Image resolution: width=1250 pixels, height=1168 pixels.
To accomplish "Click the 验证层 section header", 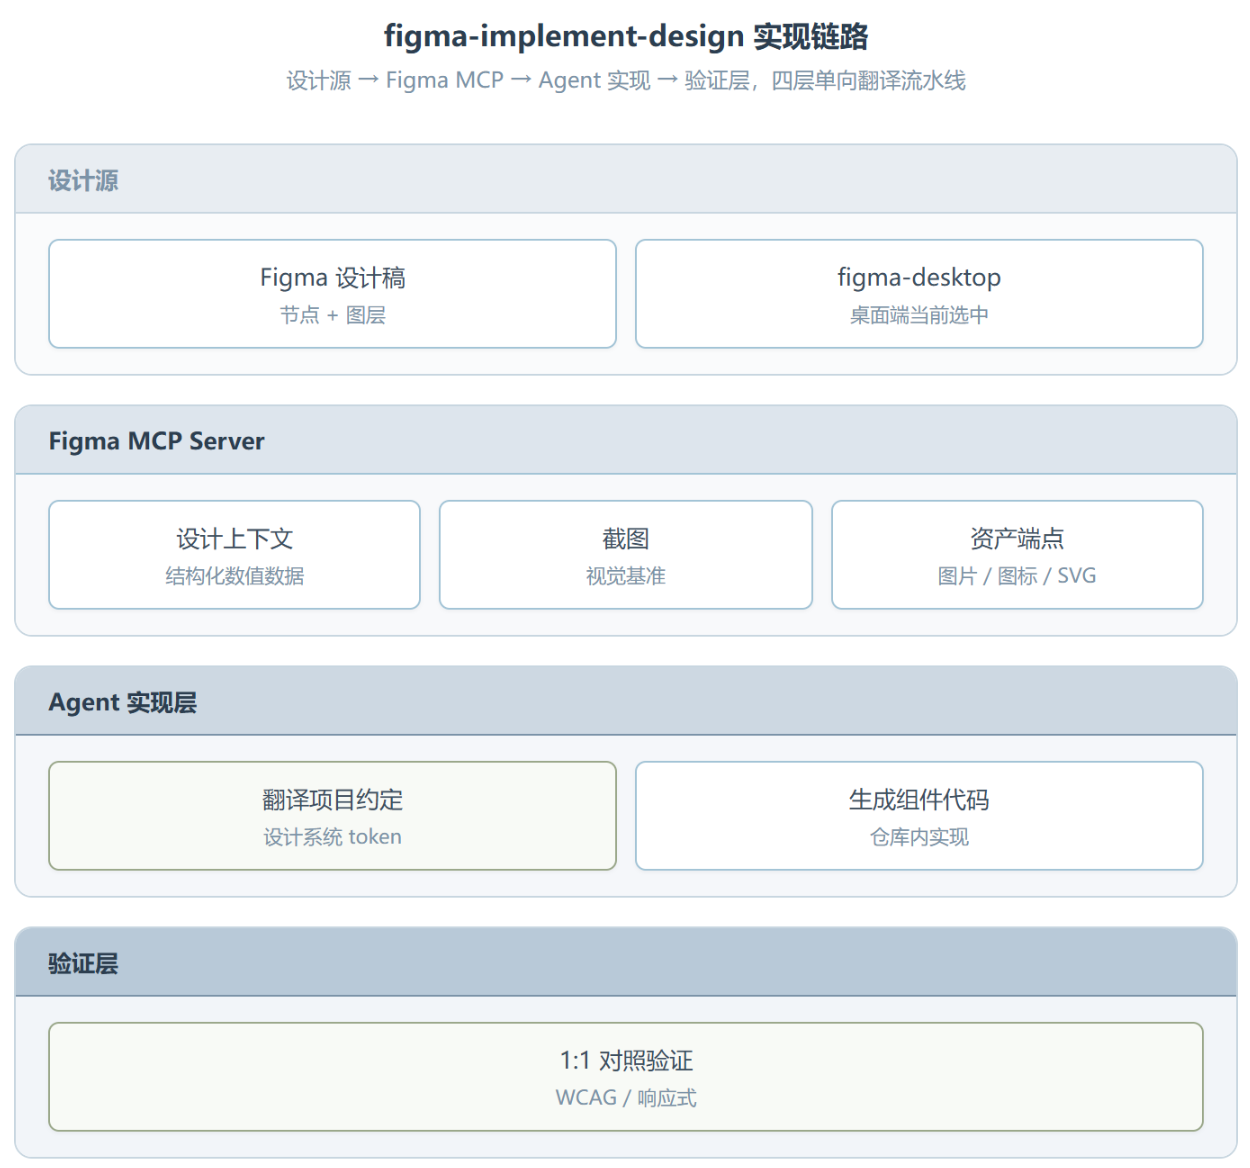I will pos(626,962).
